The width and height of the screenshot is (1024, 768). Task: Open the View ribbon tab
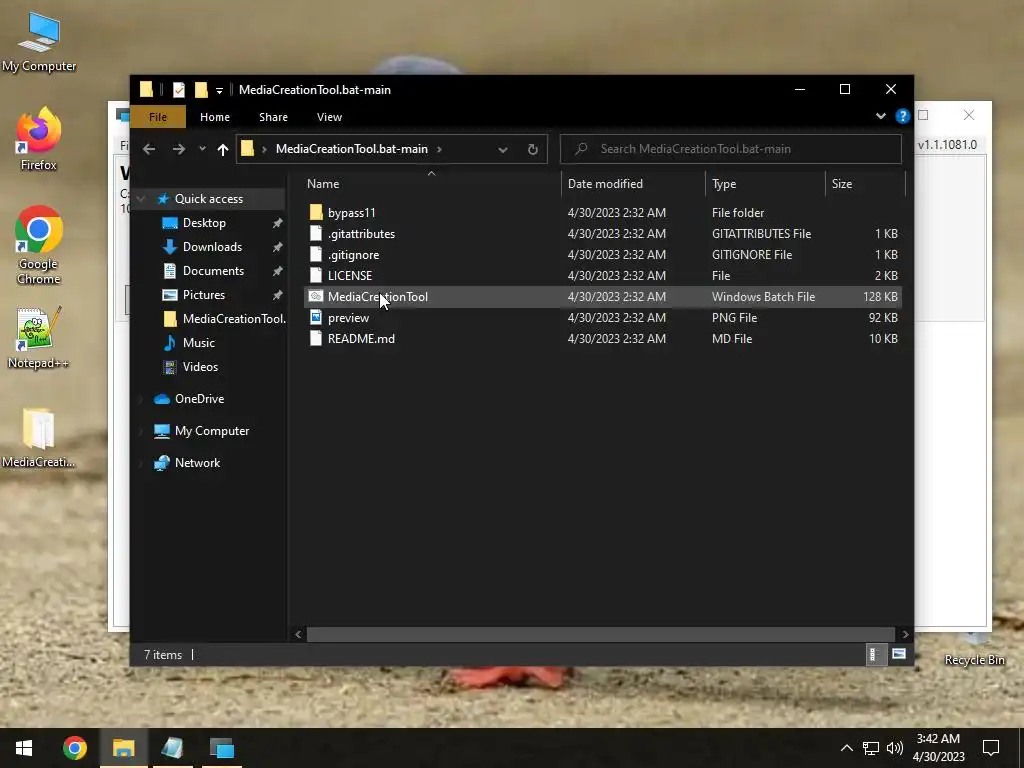329,117
